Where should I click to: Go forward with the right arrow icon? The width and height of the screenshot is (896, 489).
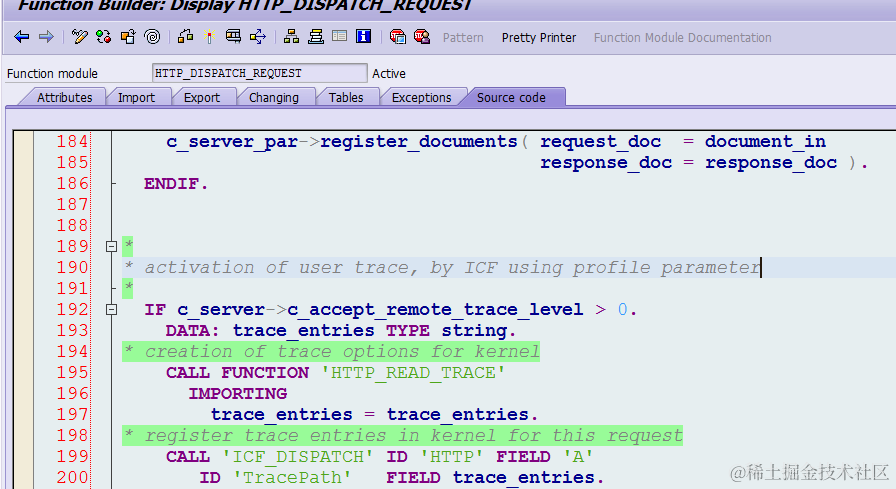tap(46, 37)
